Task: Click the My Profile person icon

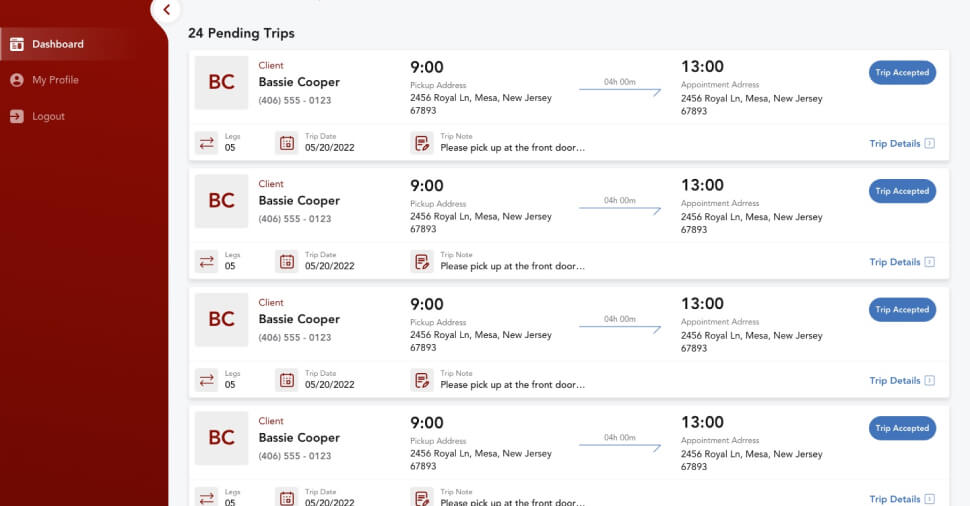Action: pos(17,80)
